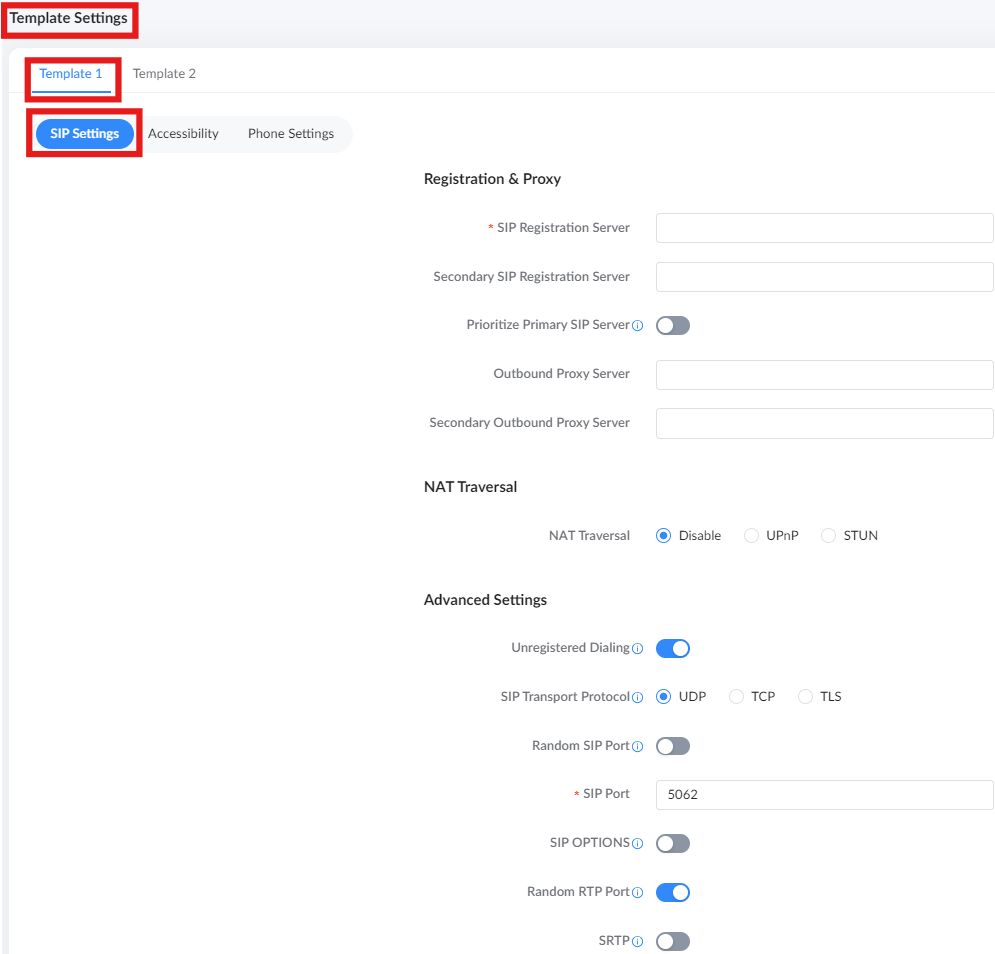
Task: Click the SRTP info icon
Action: point(638,941)
